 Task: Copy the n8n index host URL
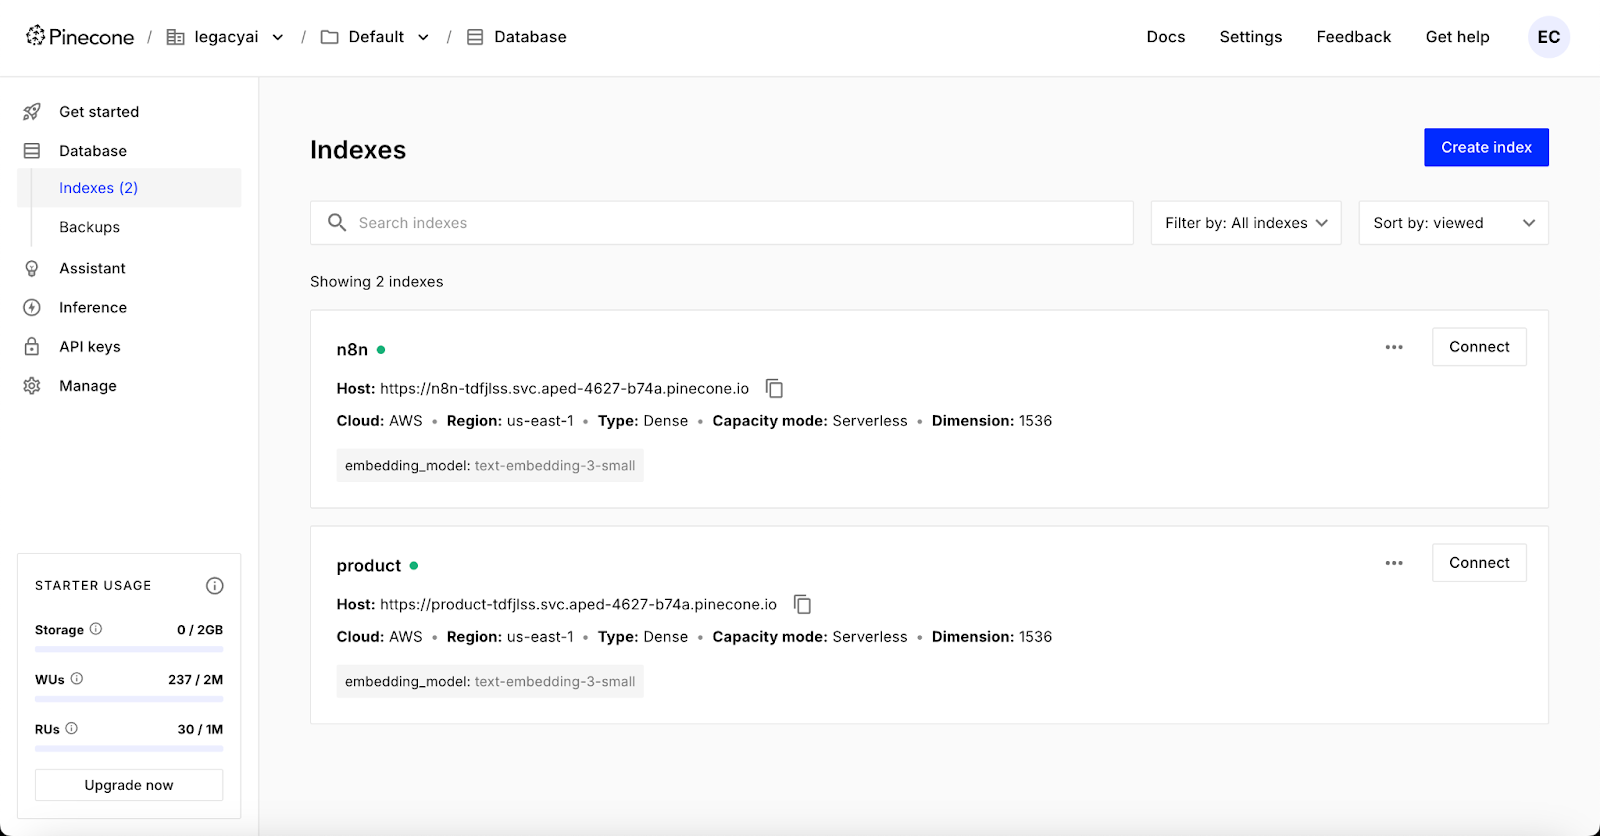[774, 388]
